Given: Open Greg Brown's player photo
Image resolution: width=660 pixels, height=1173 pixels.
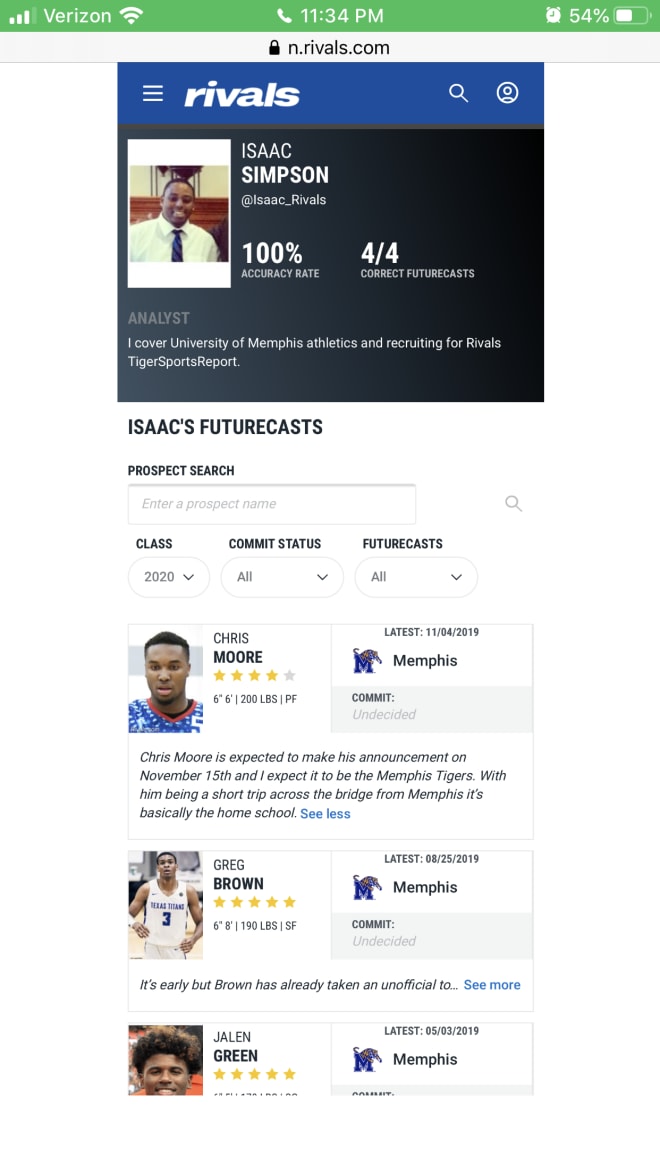Looking at the screenshot, I should (x=165, y=905).
